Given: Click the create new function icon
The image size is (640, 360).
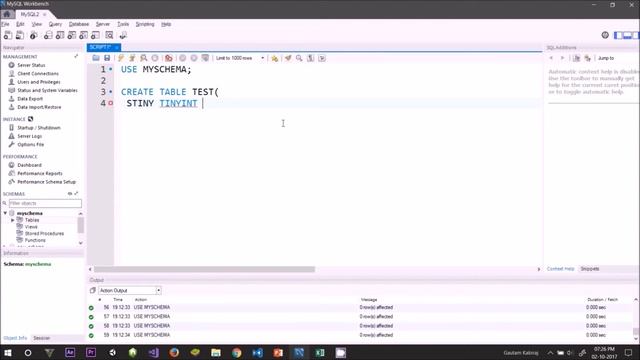Looking at the screenshot, I should pyautogui.click(x=96, y=36).
